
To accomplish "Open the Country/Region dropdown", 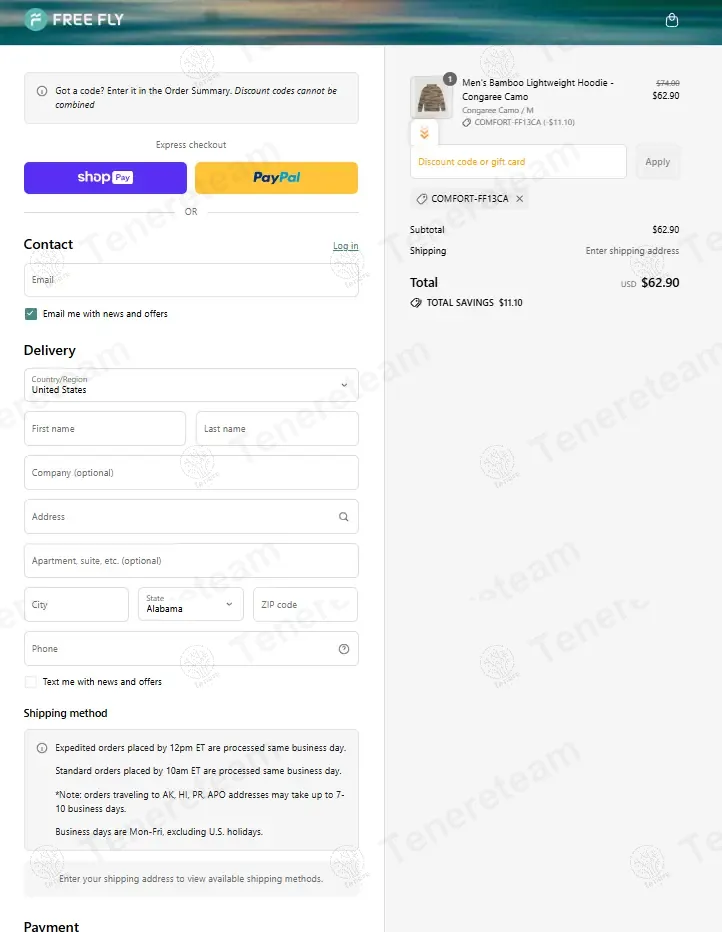I will pos(191,385).
